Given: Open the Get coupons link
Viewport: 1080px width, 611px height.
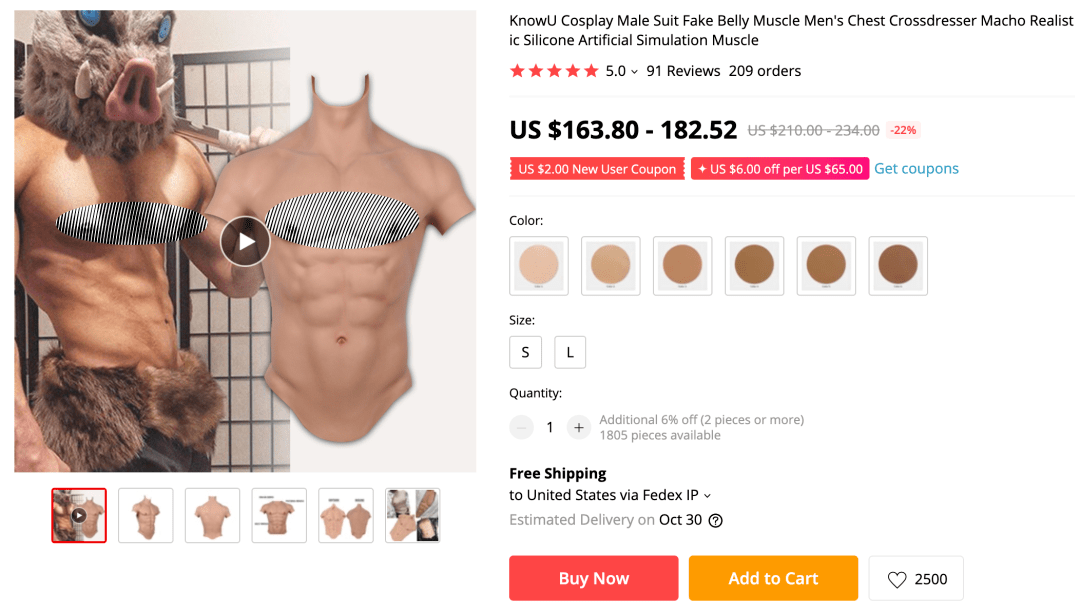Looking at the screenshot, I should click(916, 169).
